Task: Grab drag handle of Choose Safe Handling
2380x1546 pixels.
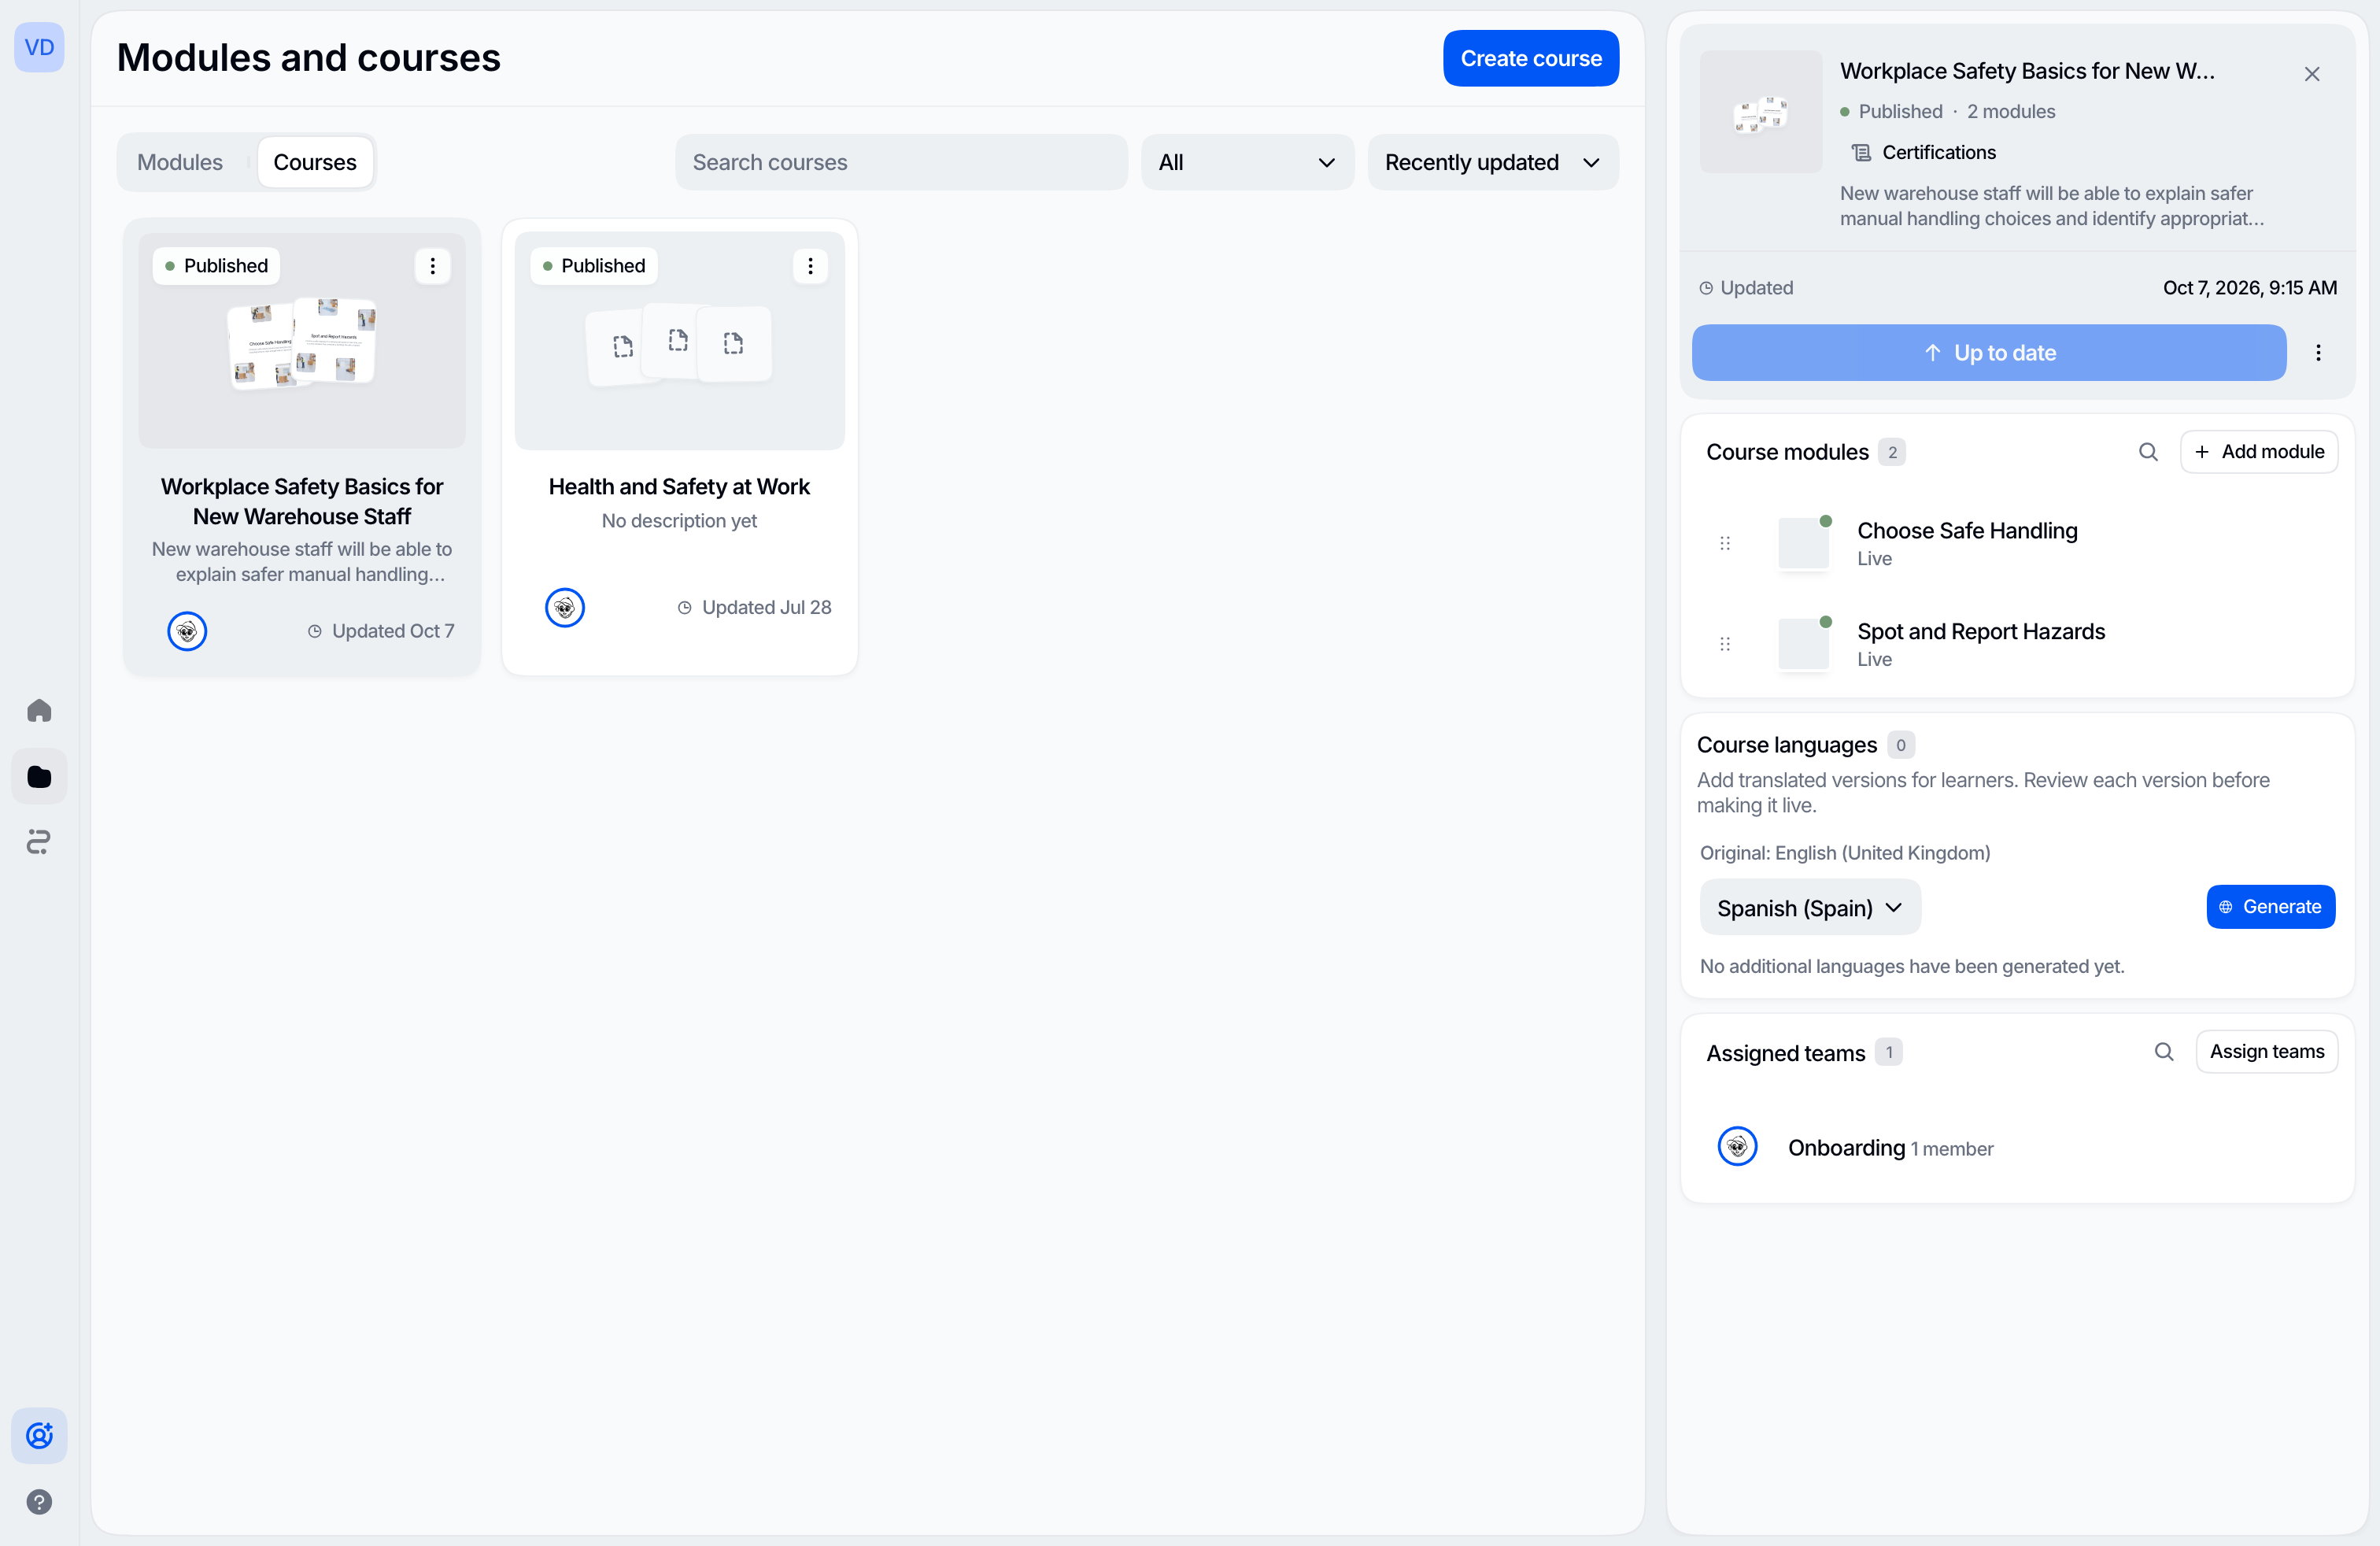Action: click(x=1725, y=543)
